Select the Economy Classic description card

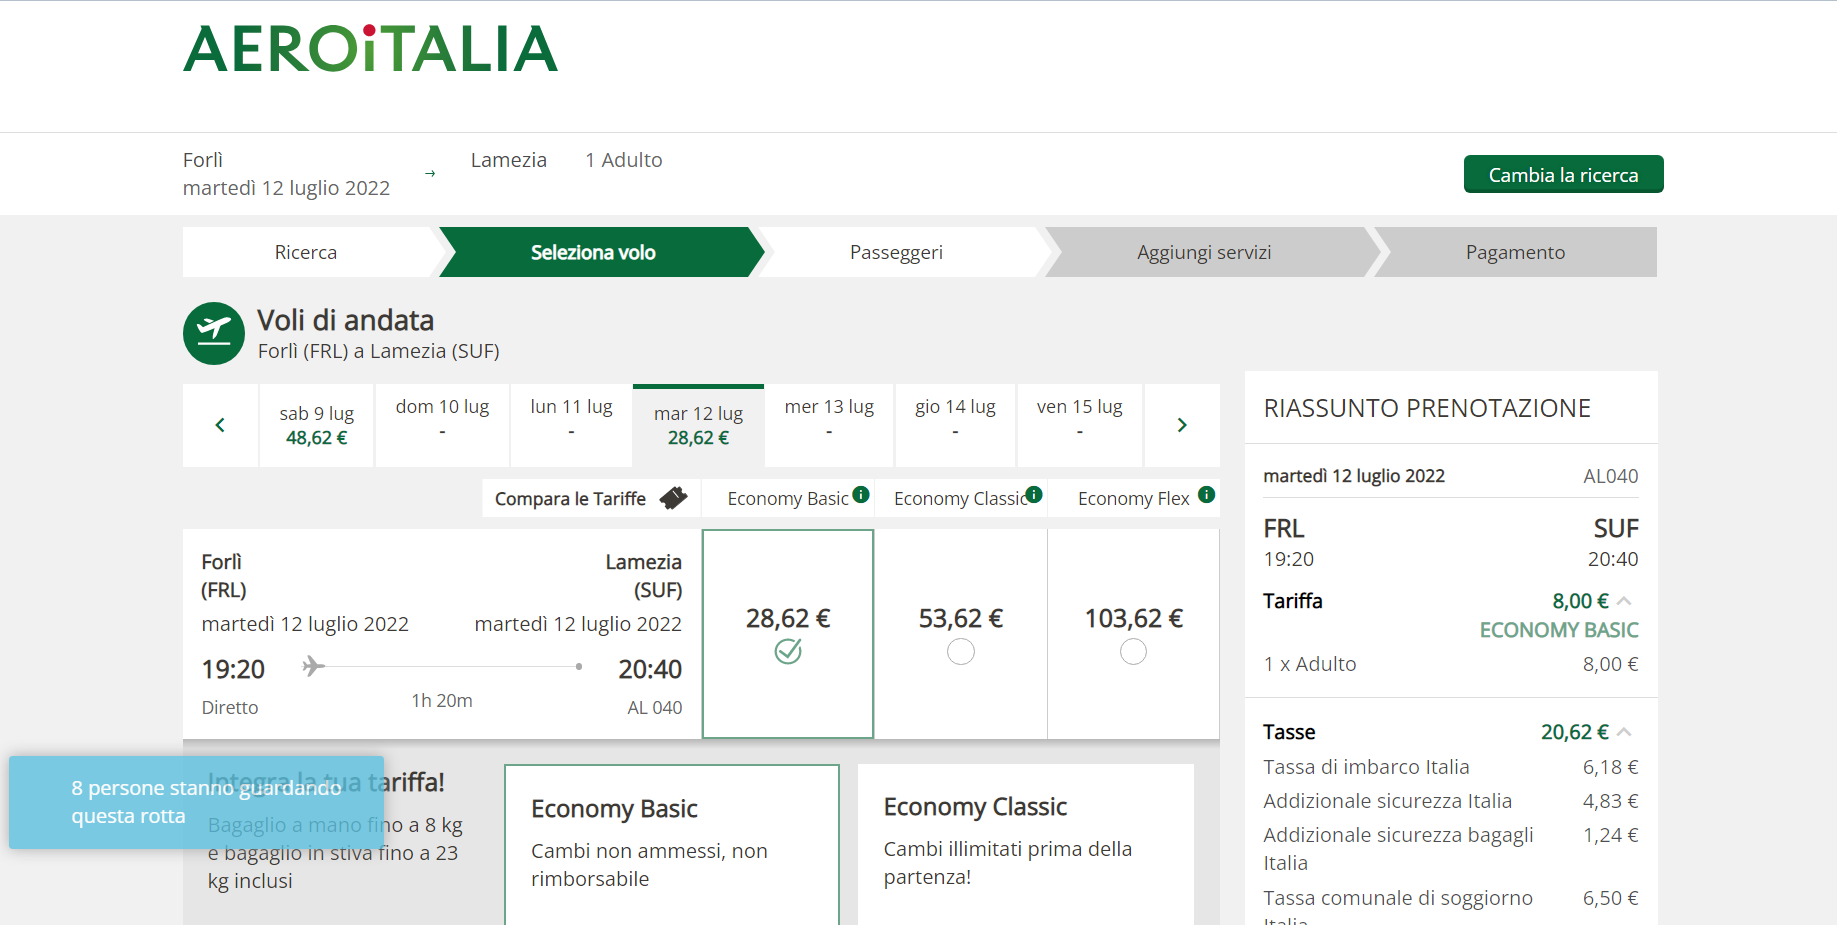click(x=1025, y=845)
